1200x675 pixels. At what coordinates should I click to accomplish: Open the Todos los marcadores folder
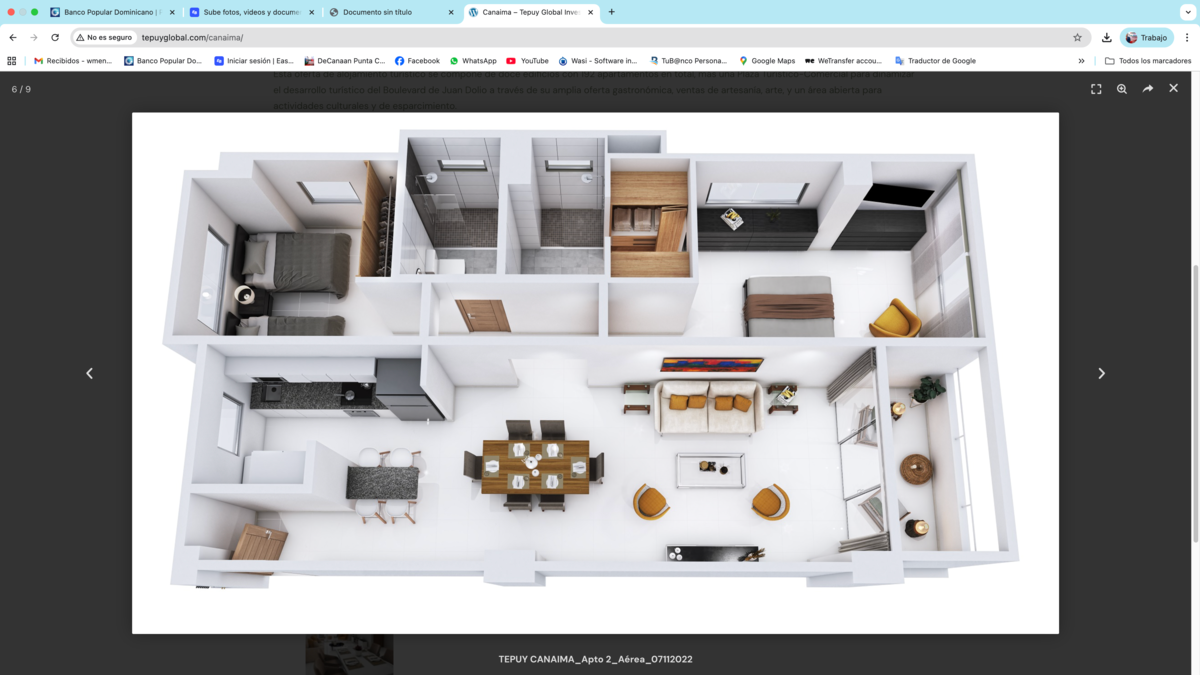click(1147, 61)
